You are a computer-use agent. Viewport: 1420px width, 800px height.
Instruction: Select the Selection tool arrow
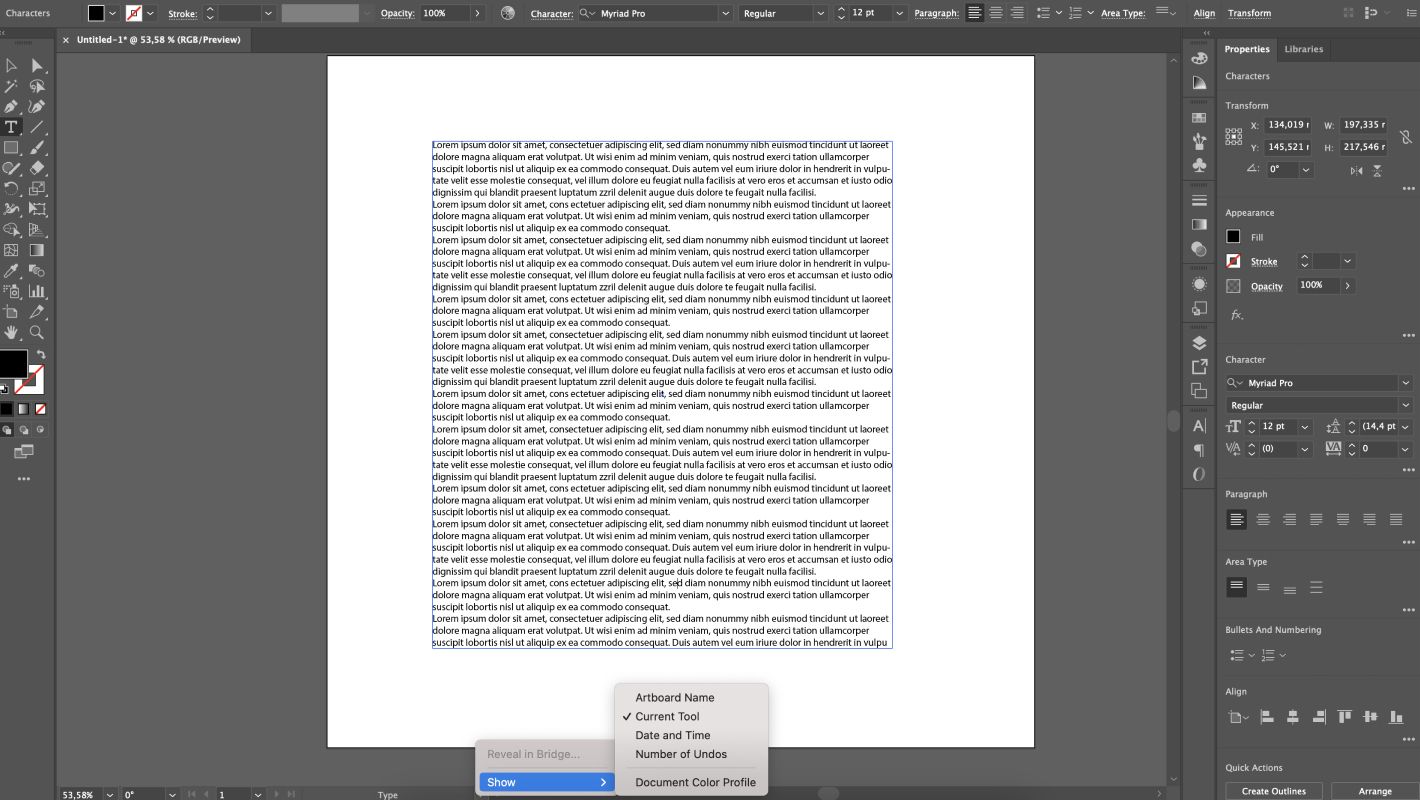click(11, 66)
